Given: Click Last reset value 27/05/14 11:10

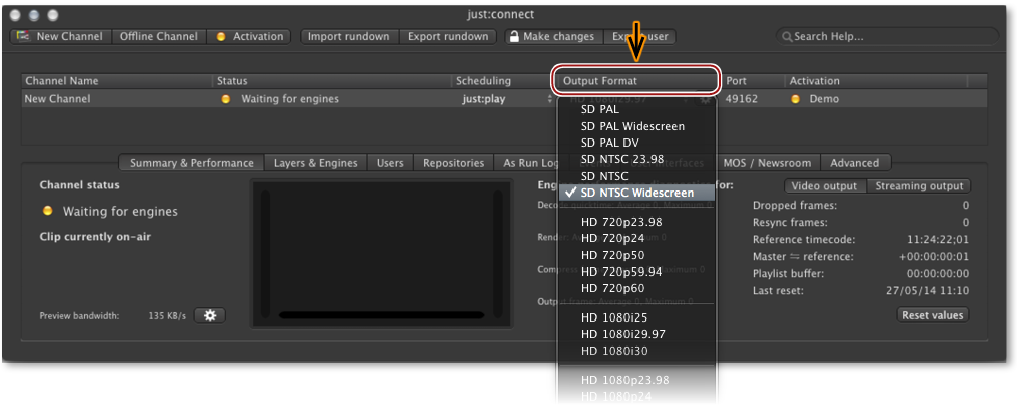Looking at the screenshot, I should pos(927,290).
